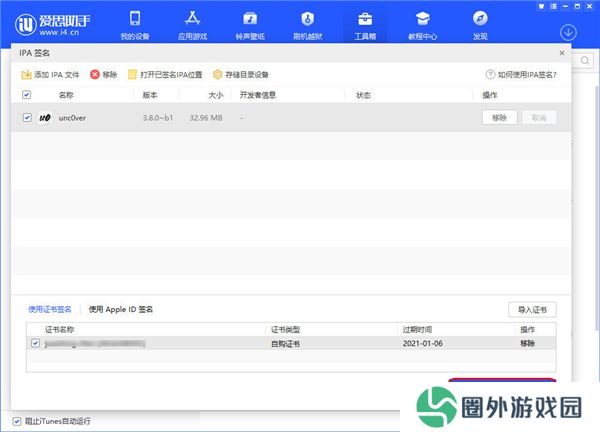This screenshot has height=432, width=600.
Task: Open the 铃声壁纸 ringtones and wallpapers section
Action: [x=250, y=25]
